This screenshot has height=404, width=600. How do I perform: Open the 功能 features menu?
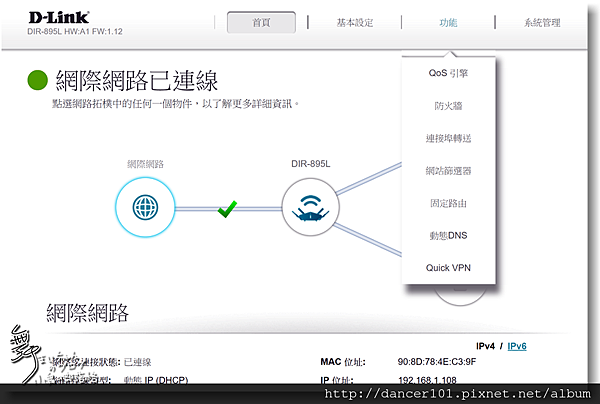tap(448, 23)
